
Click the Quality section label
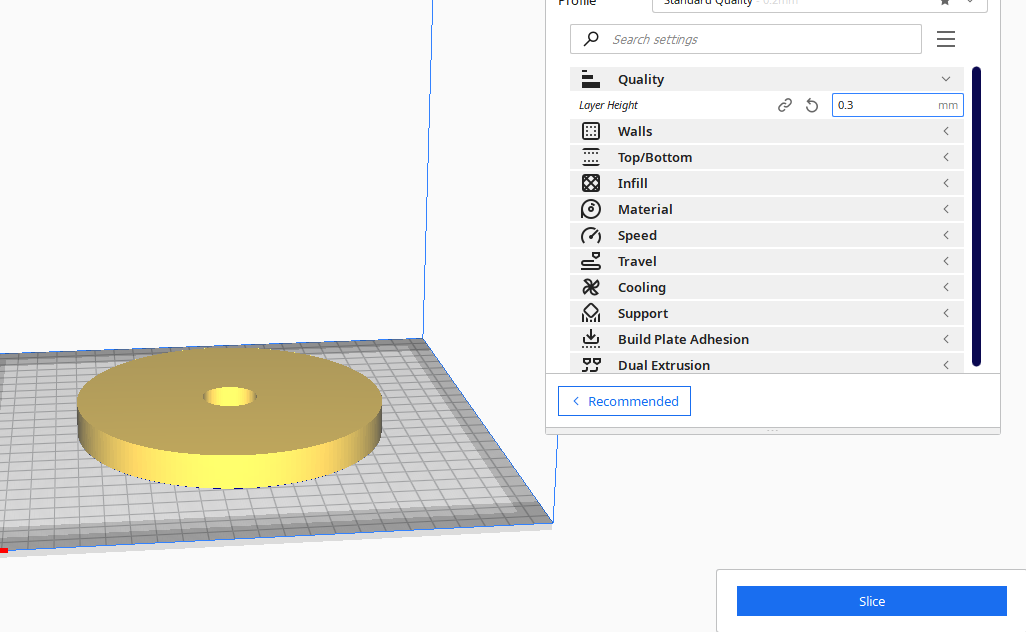click(x=641, y=80)
